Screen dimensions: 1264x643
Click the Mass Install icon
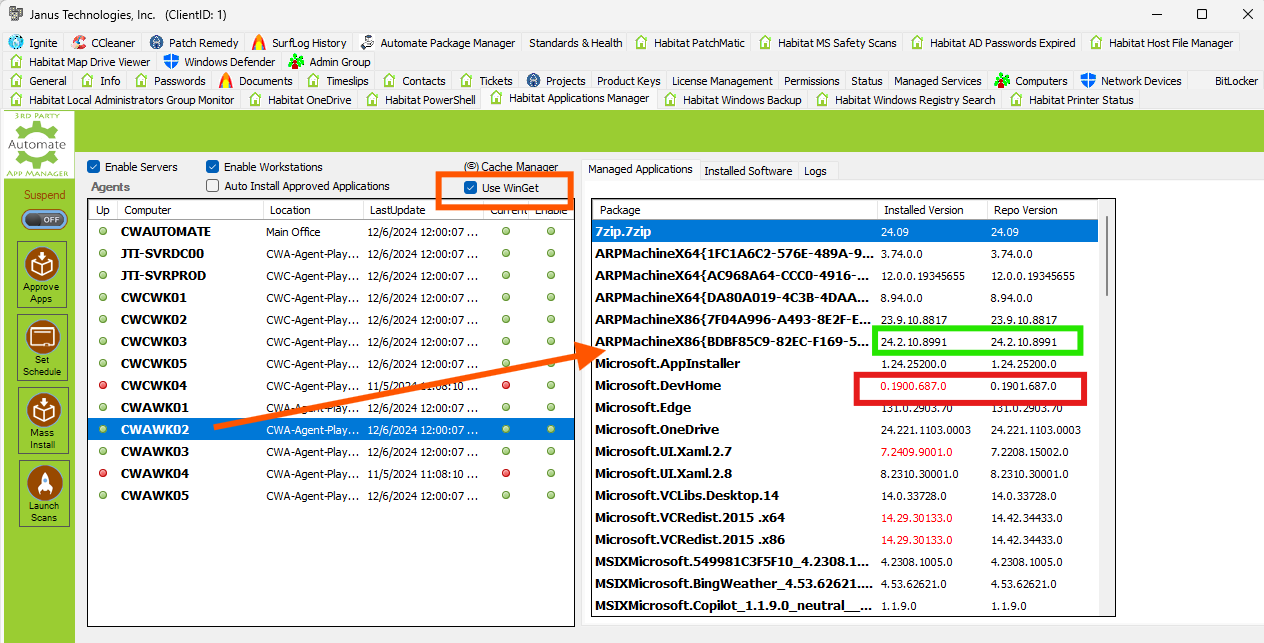pyautogui.click(x=42, y=419)
